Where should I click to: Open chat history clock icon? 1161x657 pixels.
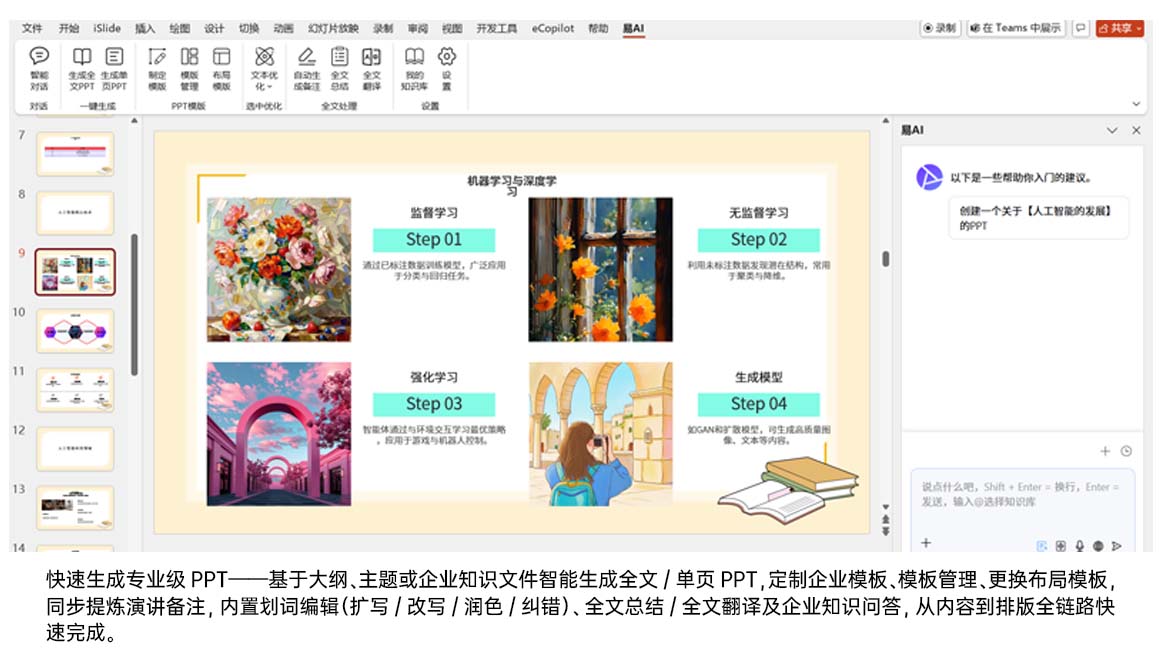(1126, 451)
